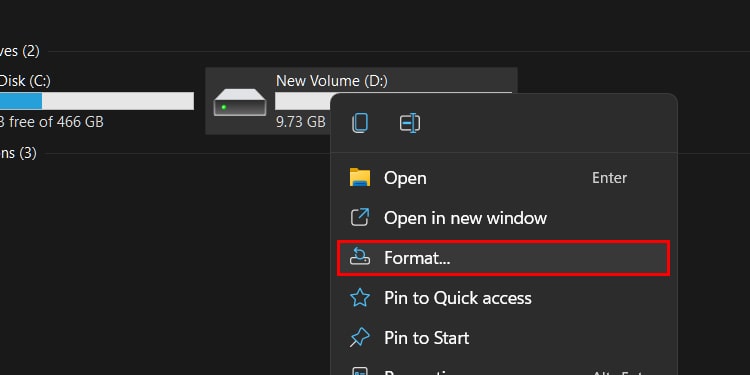This screenshot has width=750, height=375.
Task: Click the 9.73 GB text under D:
Action: [300, 122]
